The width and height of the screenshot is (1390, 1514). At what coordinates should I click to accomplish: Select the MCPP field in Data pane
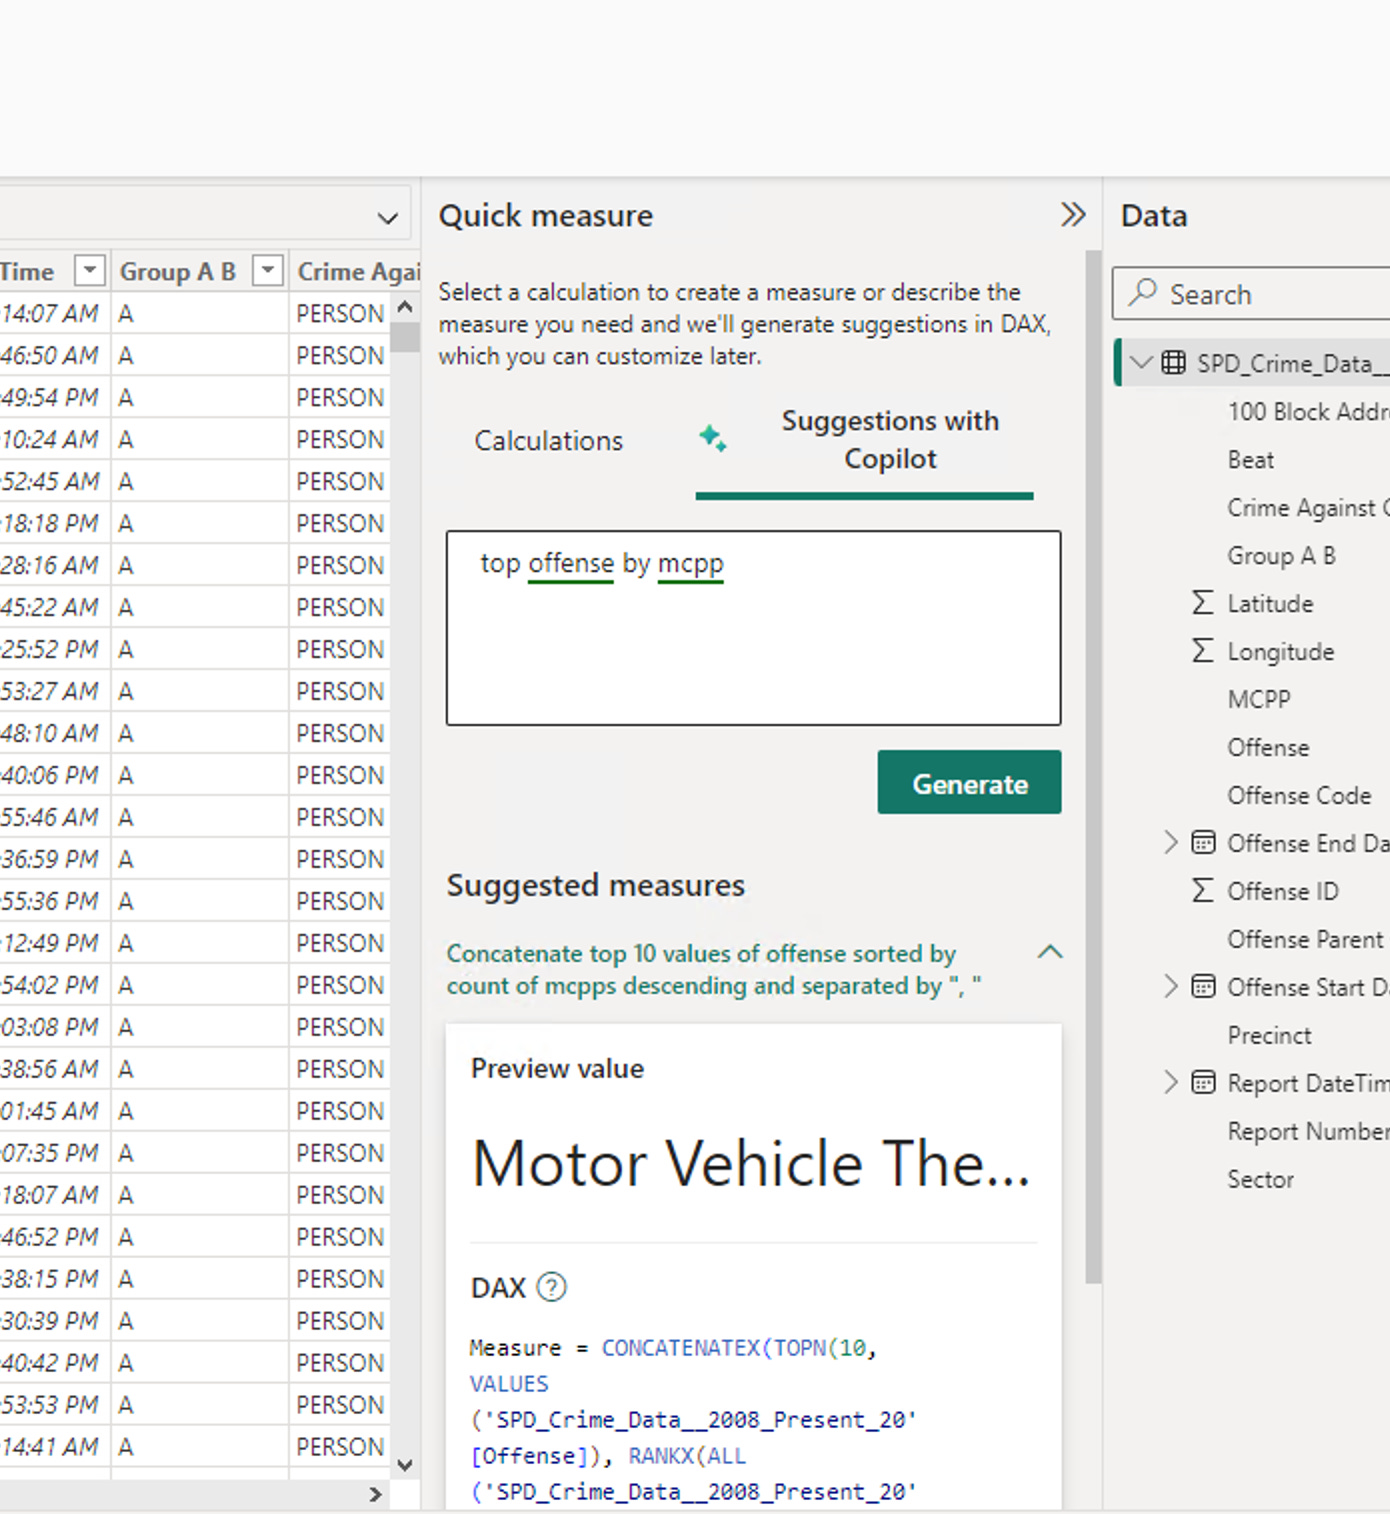[x=1258, y=699]
